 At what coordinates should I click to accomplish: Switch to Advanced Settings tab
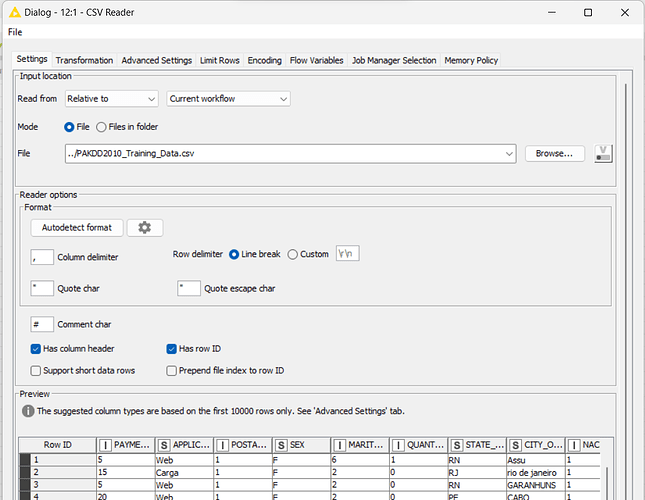pyautogui.click(x=157, y=60)
